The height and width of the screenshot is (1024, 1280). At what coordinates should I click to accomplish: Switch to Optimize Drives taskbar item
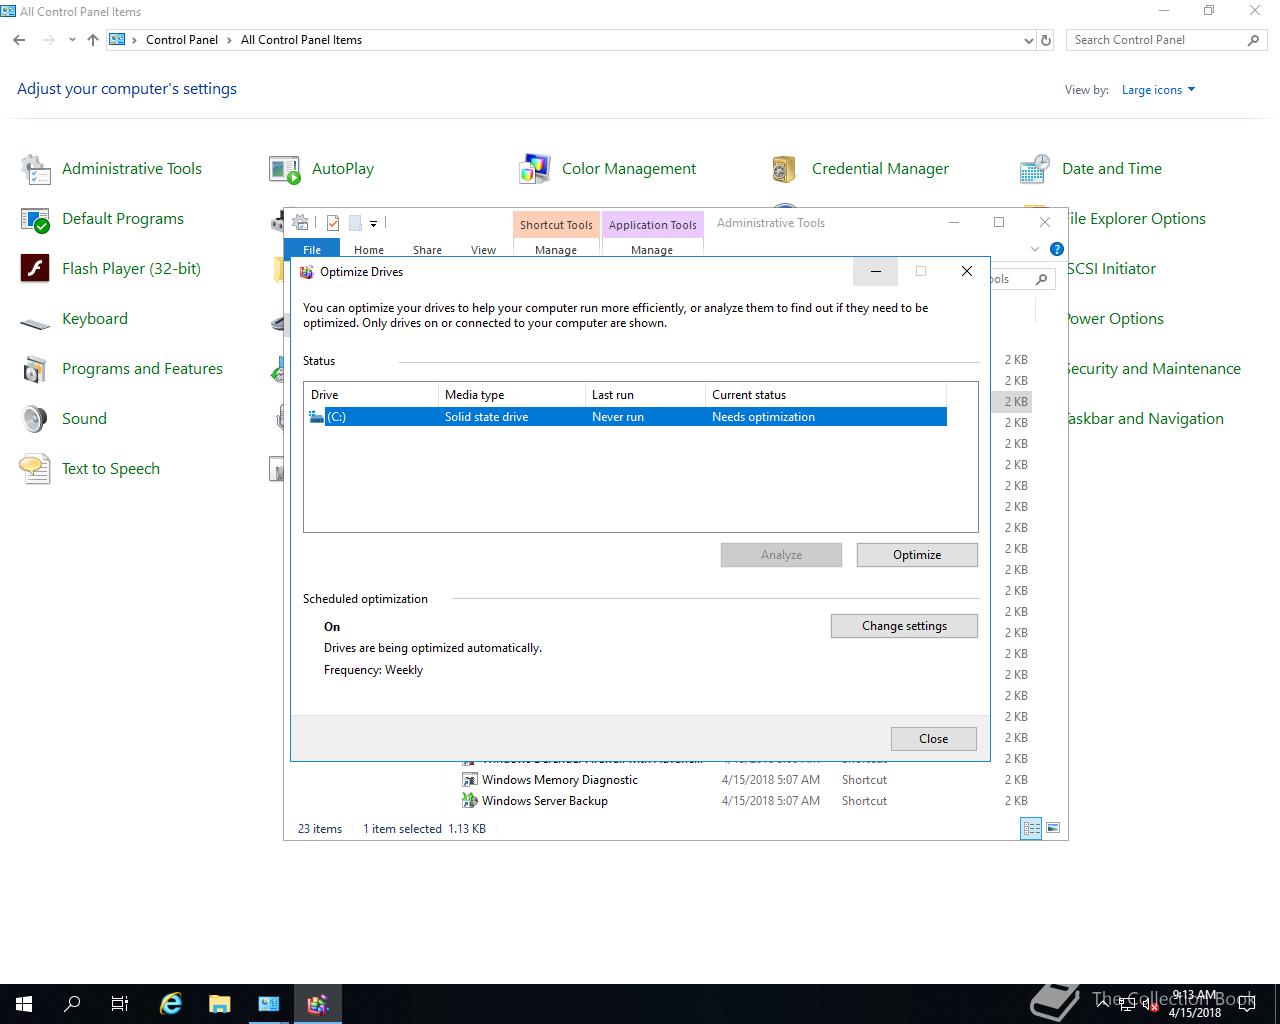[x=318, y=1004]
